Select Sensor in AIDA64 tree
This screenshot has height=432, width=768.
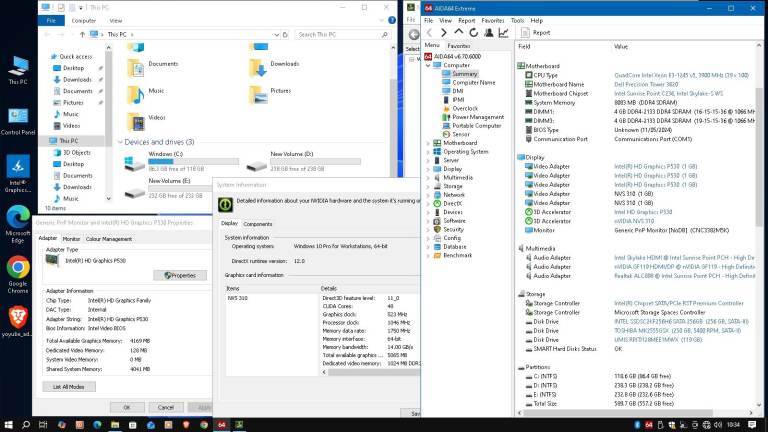(x=461, y=134)
